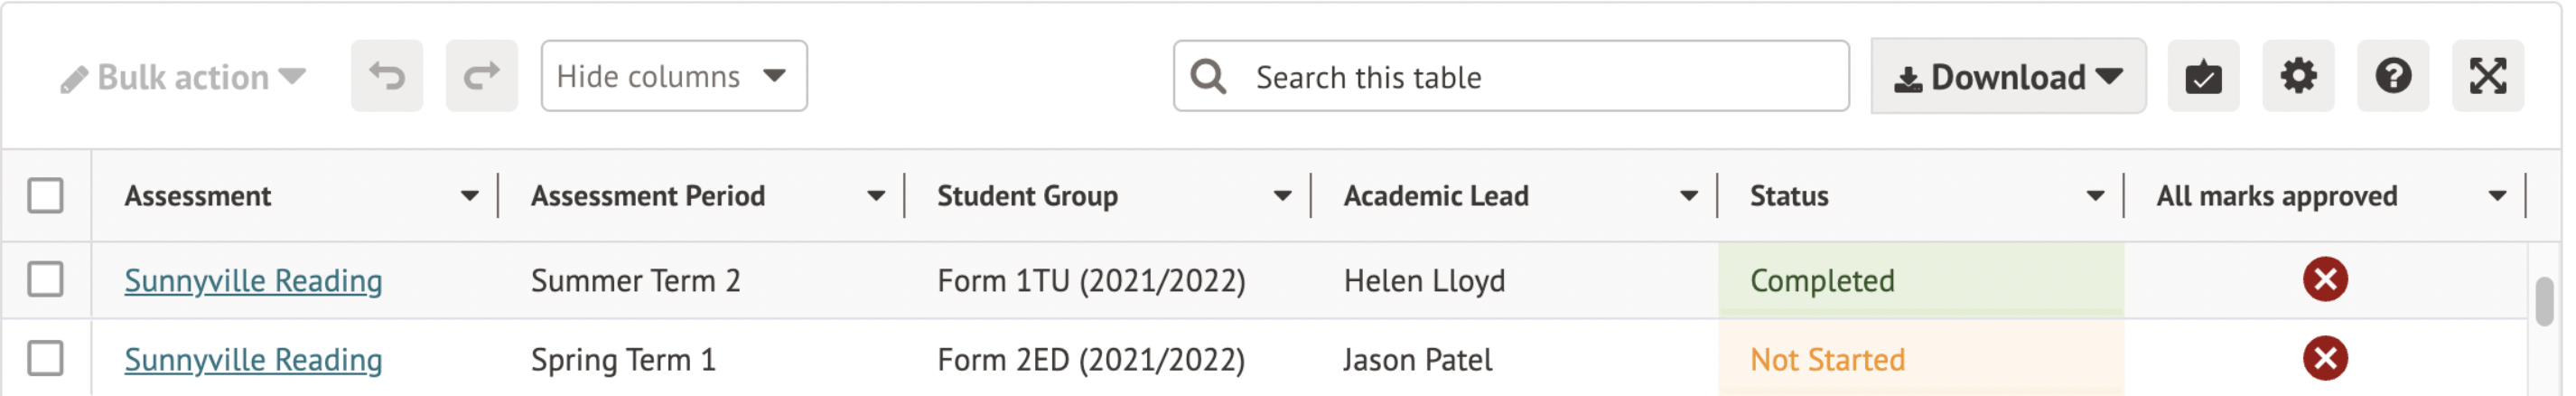Image resolution: width=2576 pixels, height=396 pixels.
Task: Open Sunnyville Reading link for Form 2ED
Action: click(253, 360)
